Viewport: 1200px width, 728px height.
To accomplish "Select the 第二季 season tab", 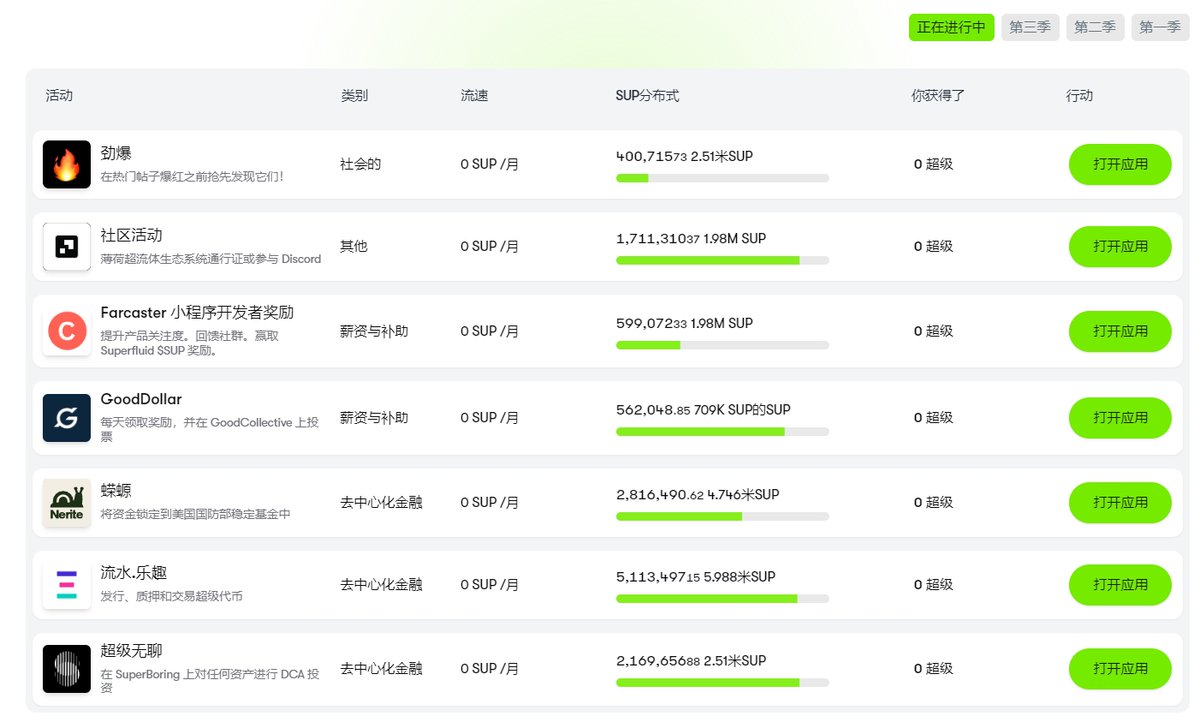I will click(1095, 28).
